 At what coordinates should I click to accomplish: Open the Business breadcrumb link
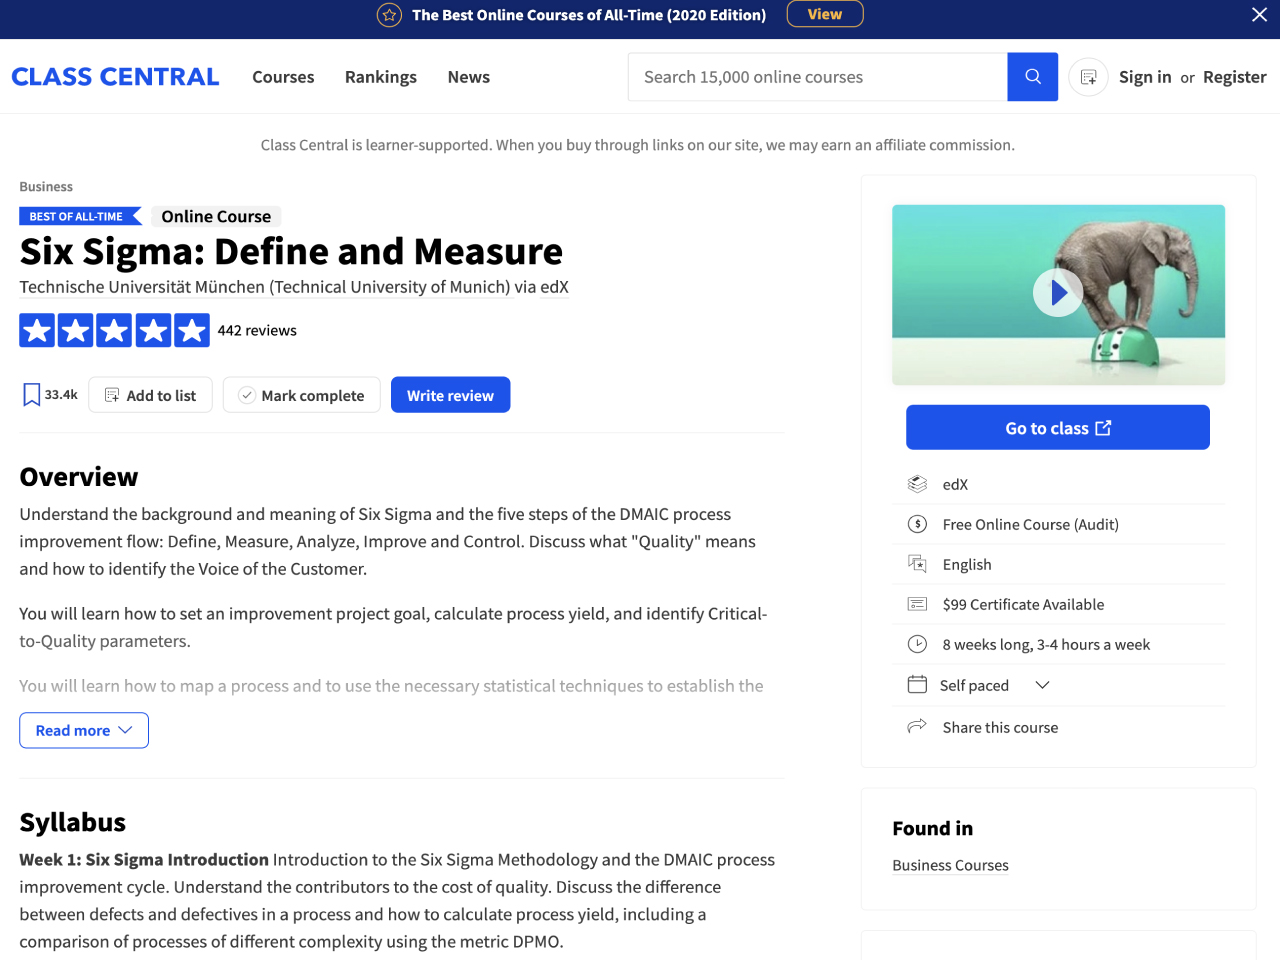tap(46, 187)
